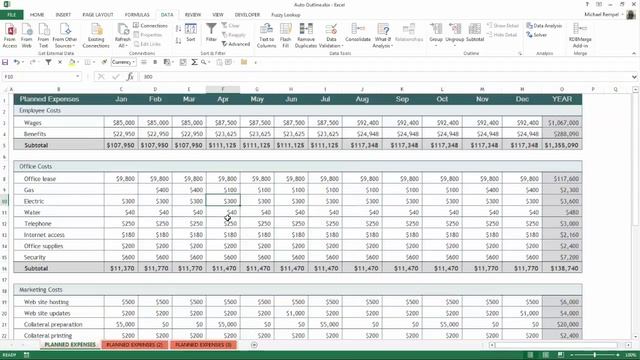Click the Subtotal tool

pyautogui.click(x=475, y=33)
